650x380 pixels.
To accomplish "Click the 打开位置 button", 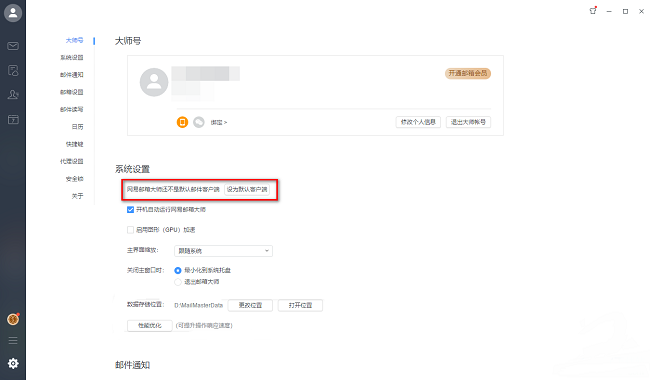I will 300,305.
